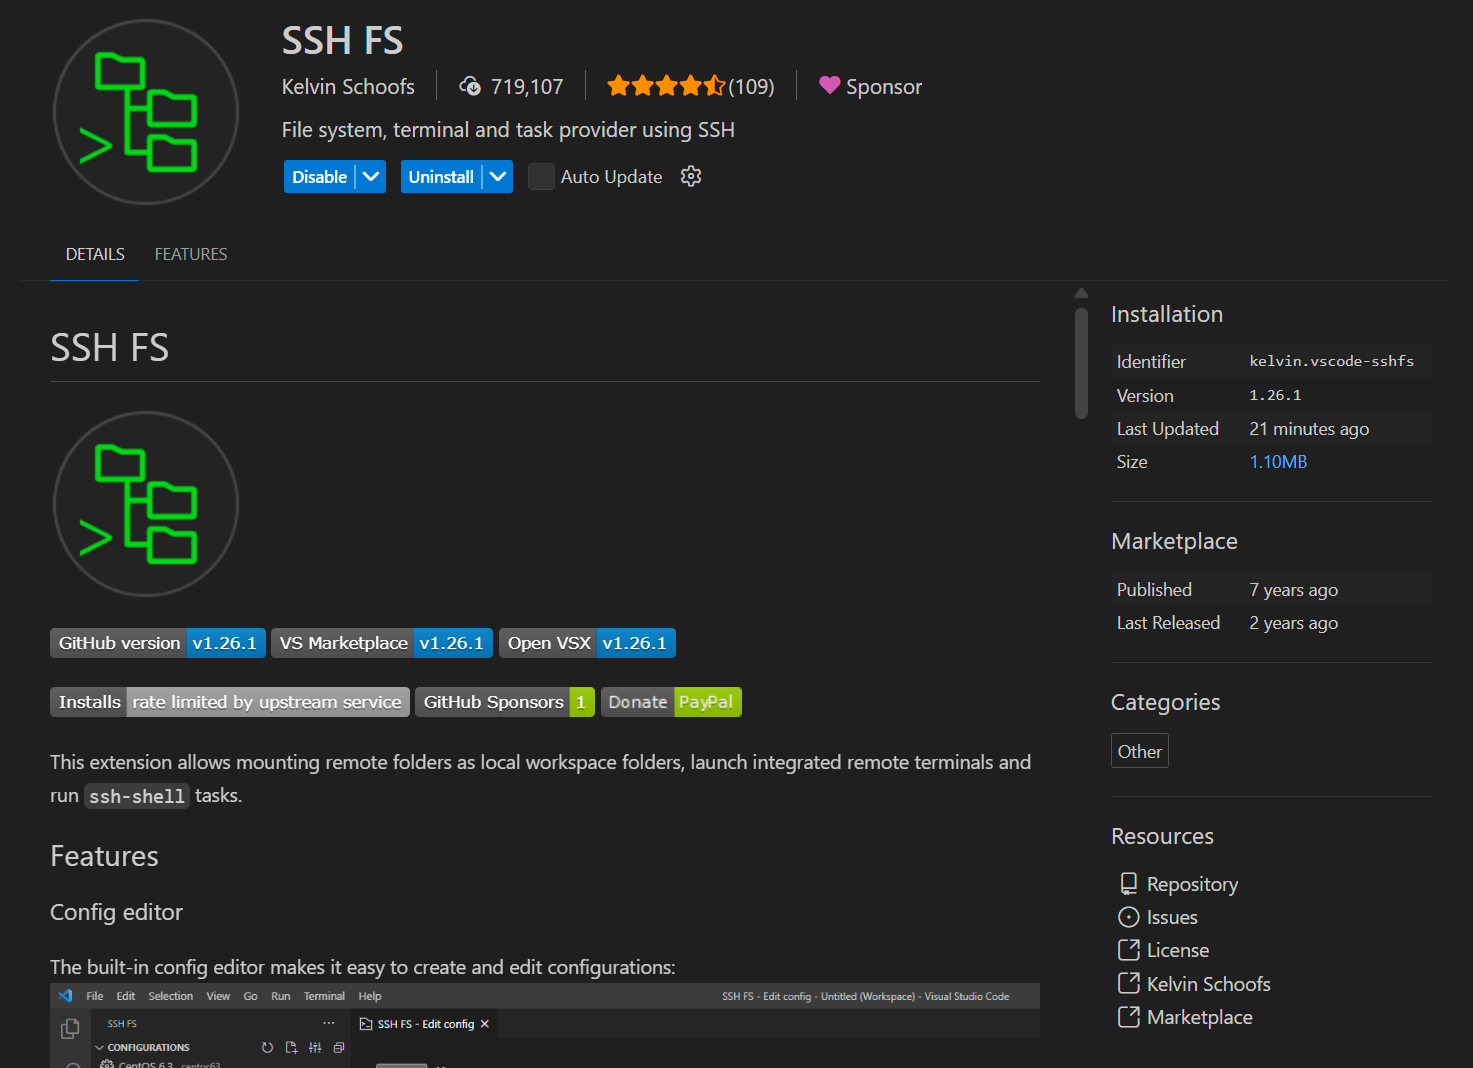Open the Marketplace resource link
1473x1068 pixels.
tap(1185, 1017)
